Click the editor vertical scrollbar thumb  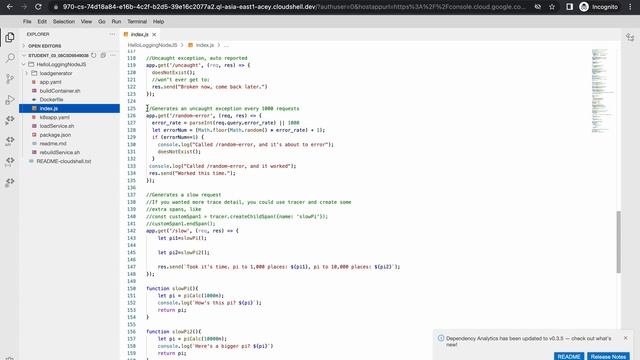click(618, 242)
